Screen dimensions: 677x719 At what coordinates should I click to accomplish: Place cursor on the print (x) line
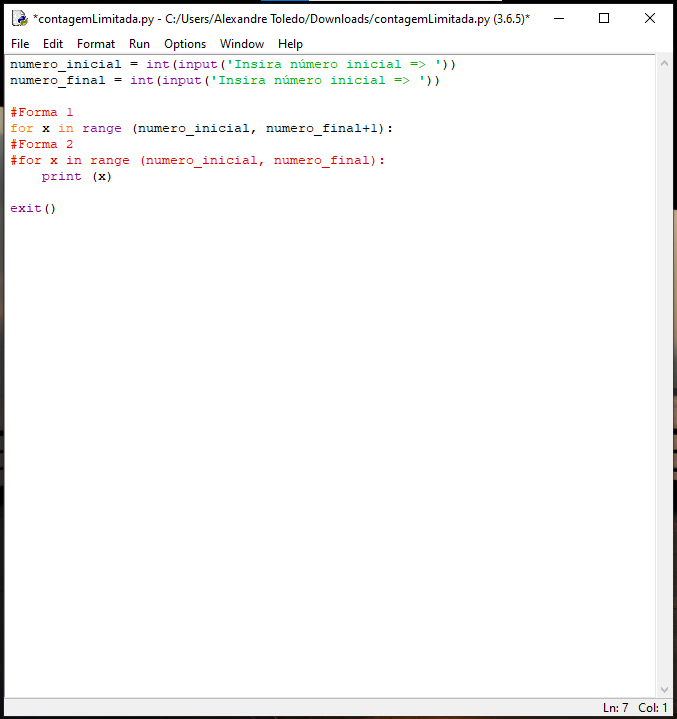(76, 177)
